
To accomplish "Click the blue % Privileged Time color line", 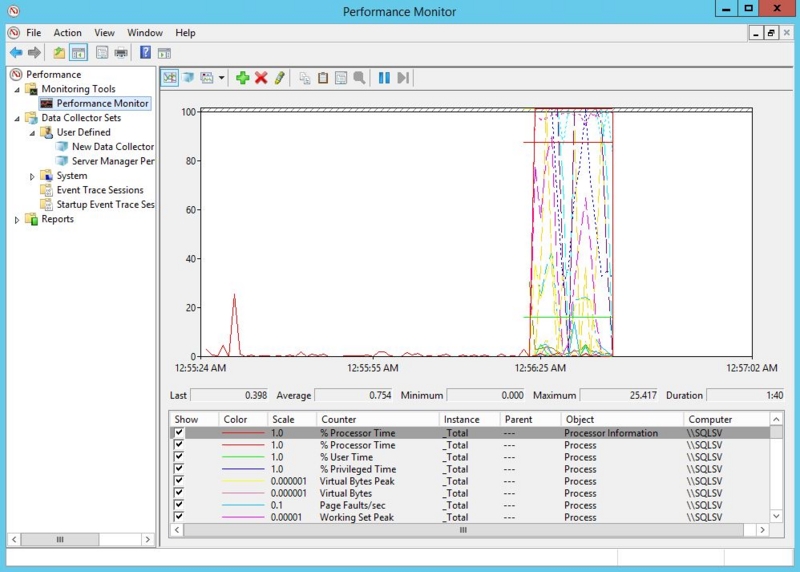I will (243, 469).
